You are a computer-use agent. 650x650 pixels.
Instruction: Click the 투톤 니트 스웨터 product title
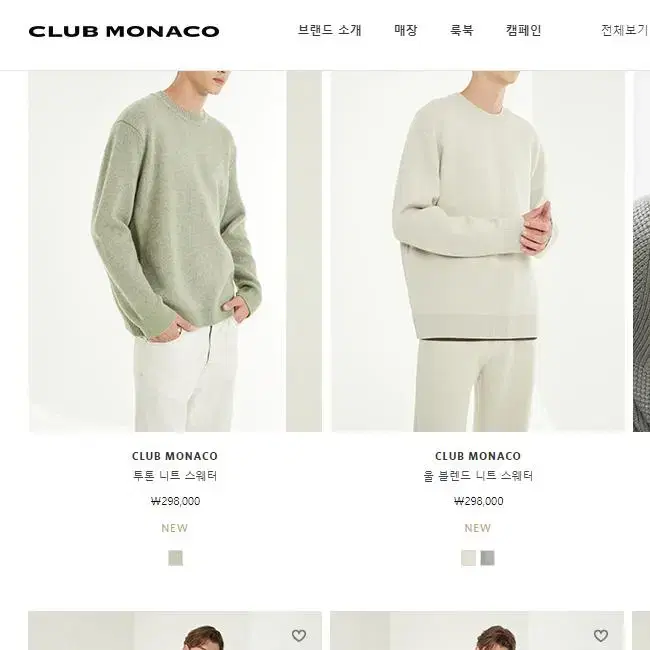[x=175, y=476]
